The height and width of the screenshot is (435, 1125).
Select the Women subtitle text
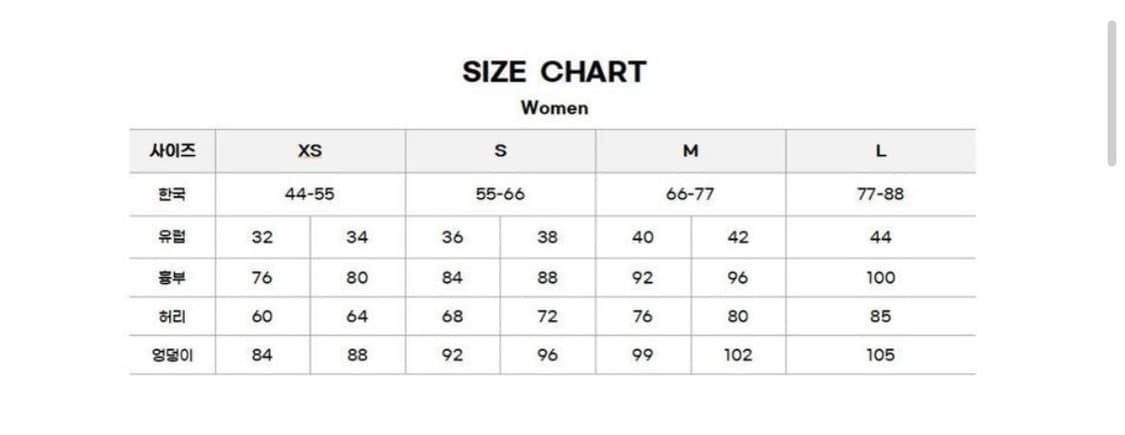(x=554, y=108)
